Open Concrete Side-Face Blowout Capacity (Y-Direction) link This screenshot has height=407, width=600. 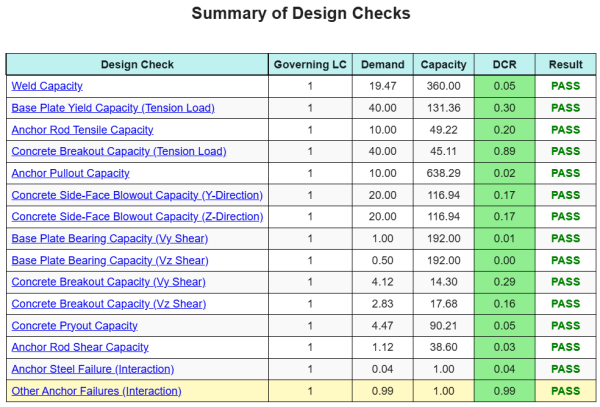pyautogui.click(x=136, y=195)
